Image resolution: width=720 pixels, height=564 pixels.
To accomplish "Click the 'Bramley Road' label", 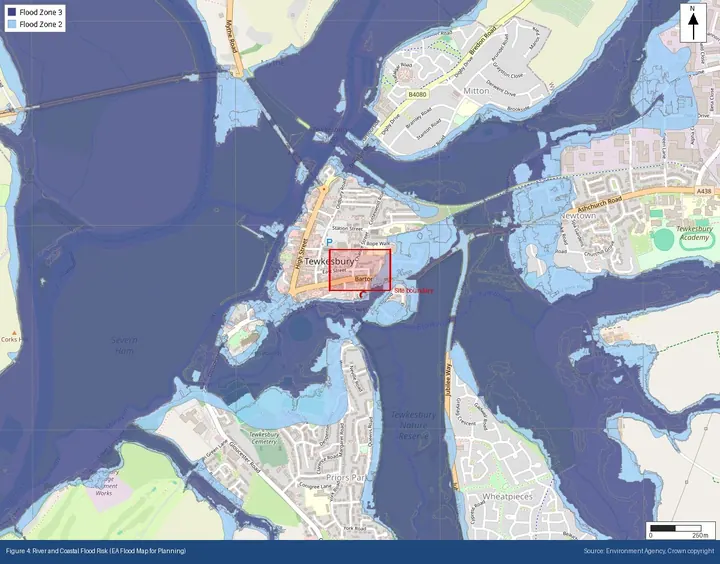I will 420,119.
